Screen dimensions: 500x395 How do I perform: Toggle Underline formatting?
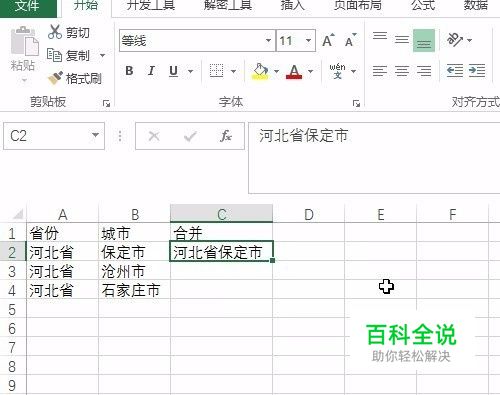click(173, 71)
